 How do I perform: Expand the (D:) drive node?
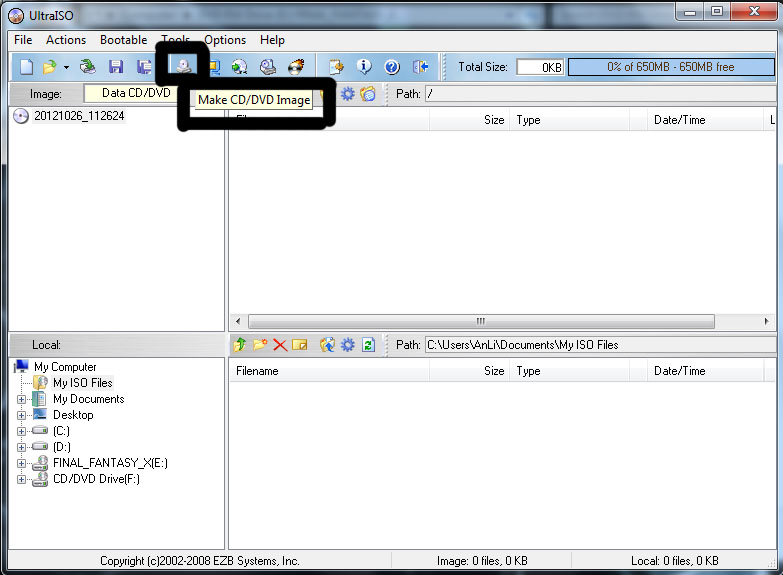pyautogui.click(x=21, y=447)
